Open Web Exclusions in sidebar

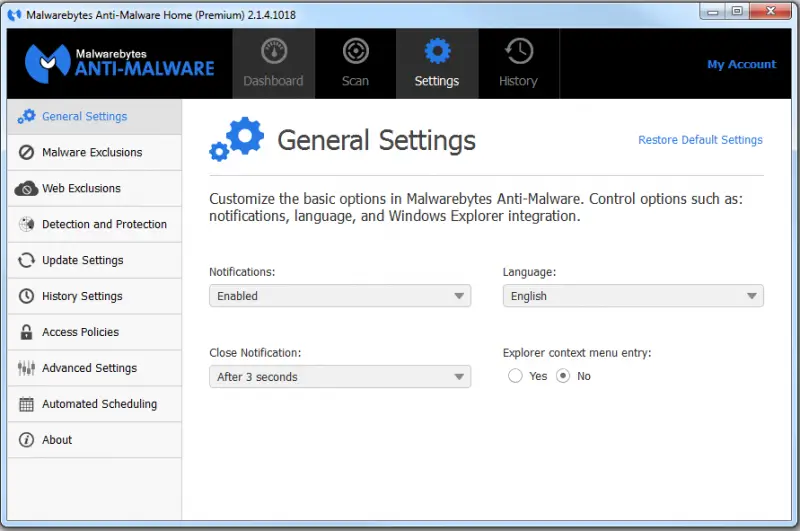coord(95,189)
